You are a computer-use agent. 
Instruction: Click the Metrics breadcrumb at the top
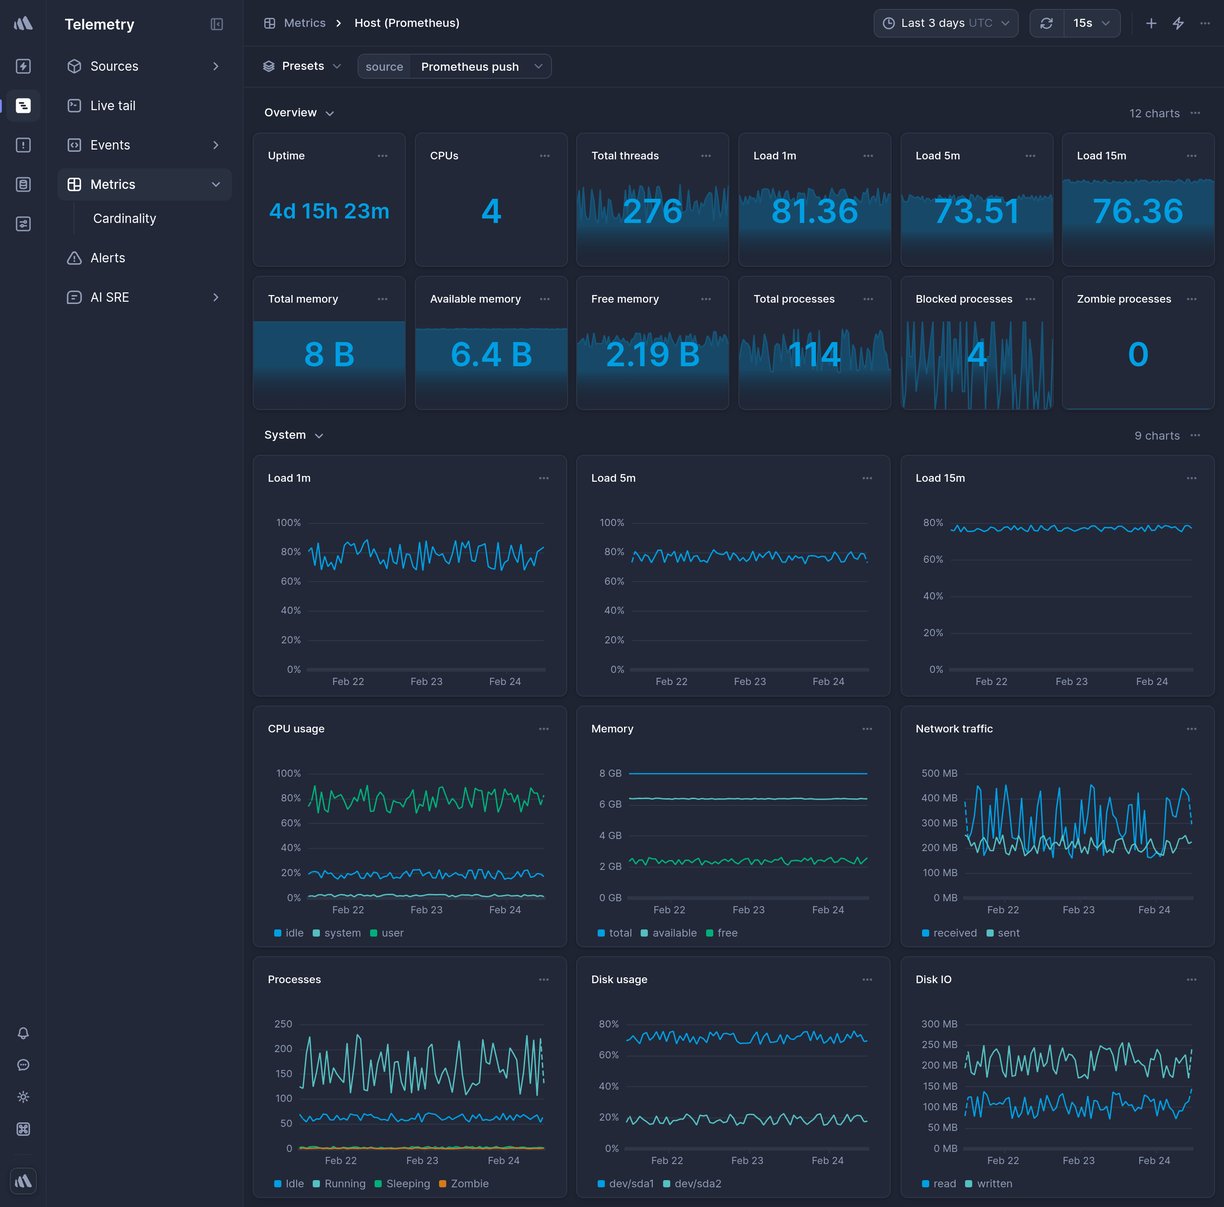pyautogui.click(x=305, y=22)
